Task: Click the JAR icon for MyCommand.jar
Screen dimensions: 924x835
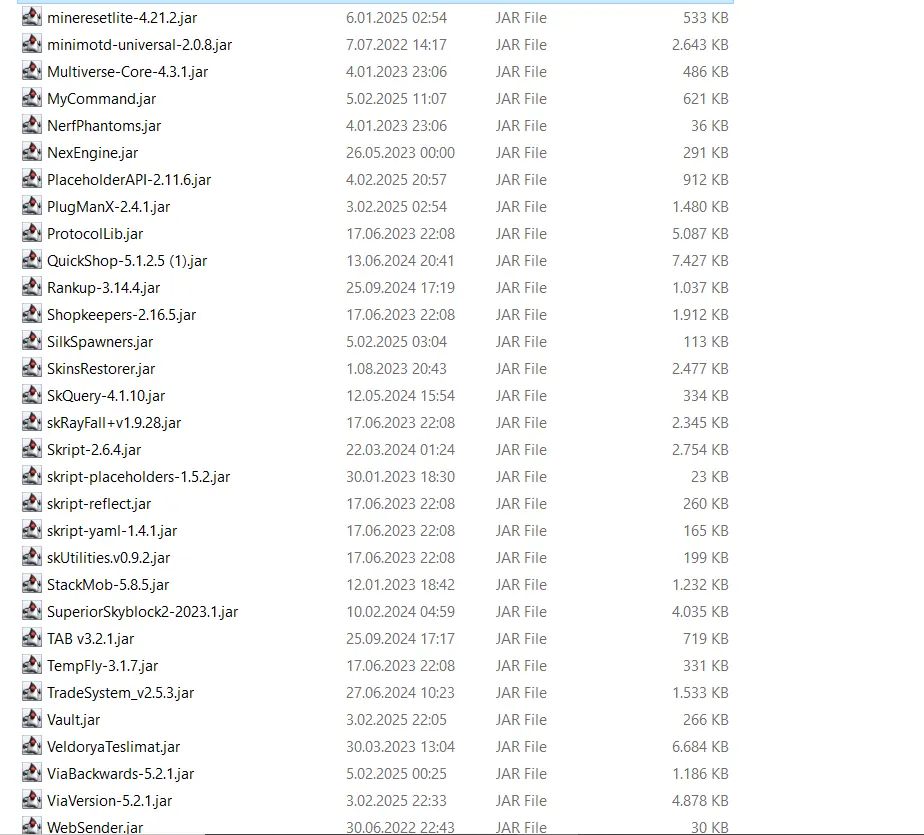Action: tap(32, 98)
